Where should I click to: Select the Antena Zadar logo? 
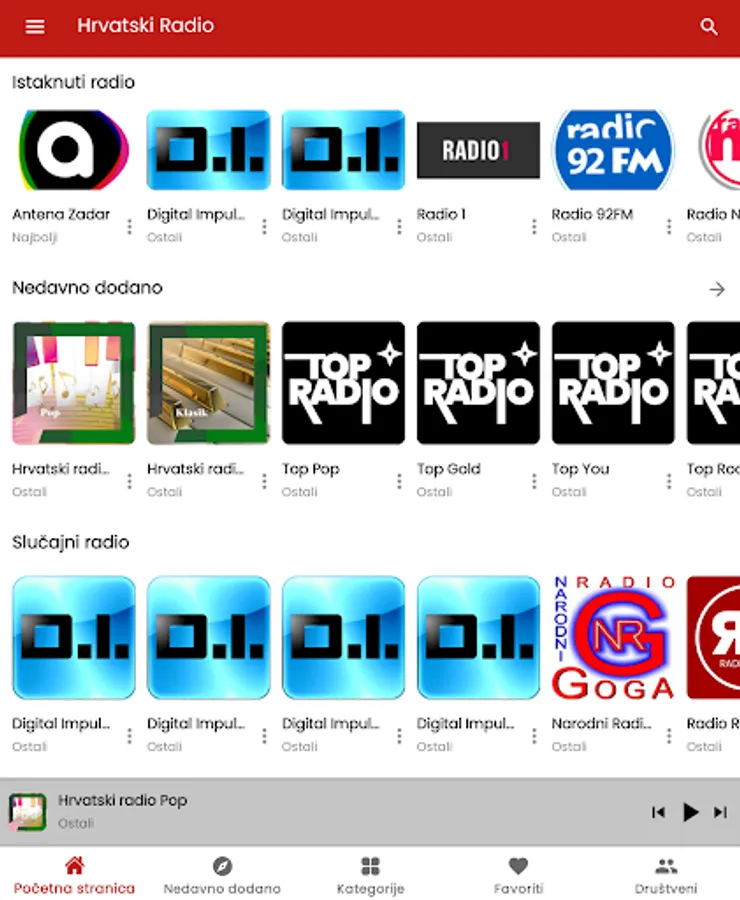pyautogui.click(x=73, y=150)
